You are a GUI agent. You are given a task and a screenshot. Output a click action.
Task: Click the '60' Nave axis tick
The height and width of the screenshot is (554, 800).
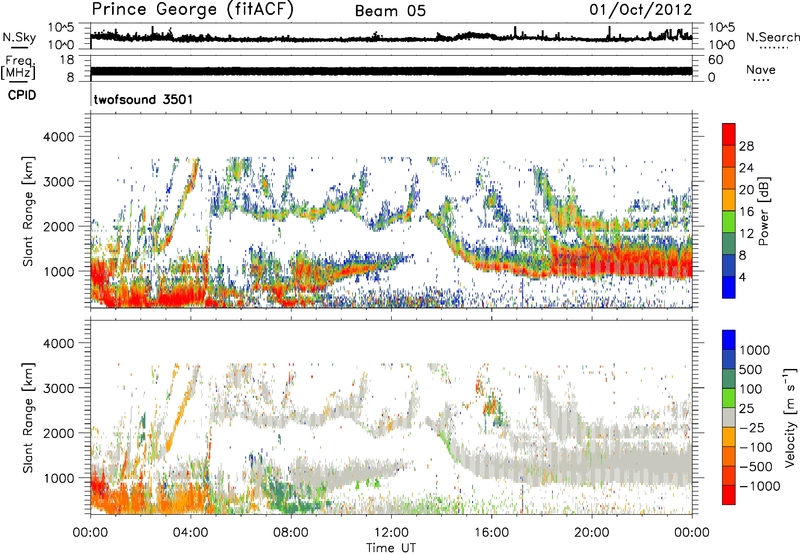715,60
